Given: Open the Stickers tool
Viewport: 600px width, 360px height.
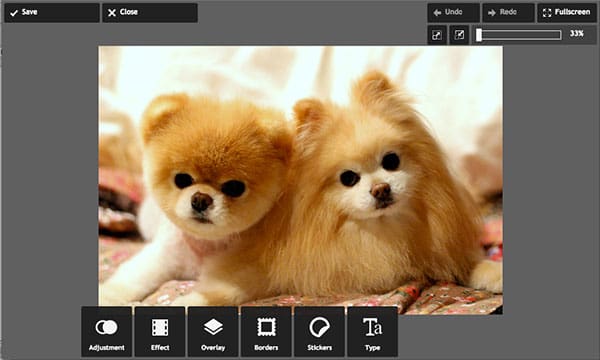Looking at the screenshot, I should pyautogui.click(x=319, y=332).
